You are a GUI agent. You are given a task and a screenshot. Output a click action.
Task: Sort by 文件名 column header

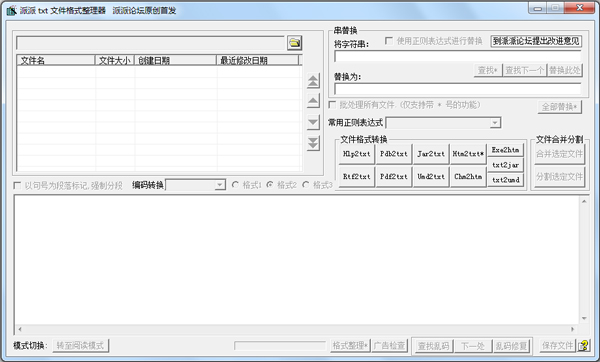tap(56, 60)
